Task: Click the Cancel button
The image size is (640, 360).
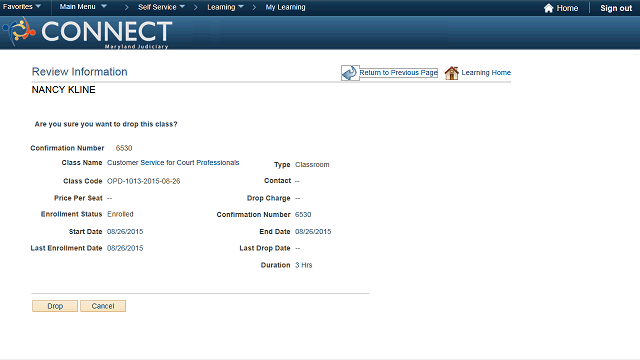Action: pos(103,306)
